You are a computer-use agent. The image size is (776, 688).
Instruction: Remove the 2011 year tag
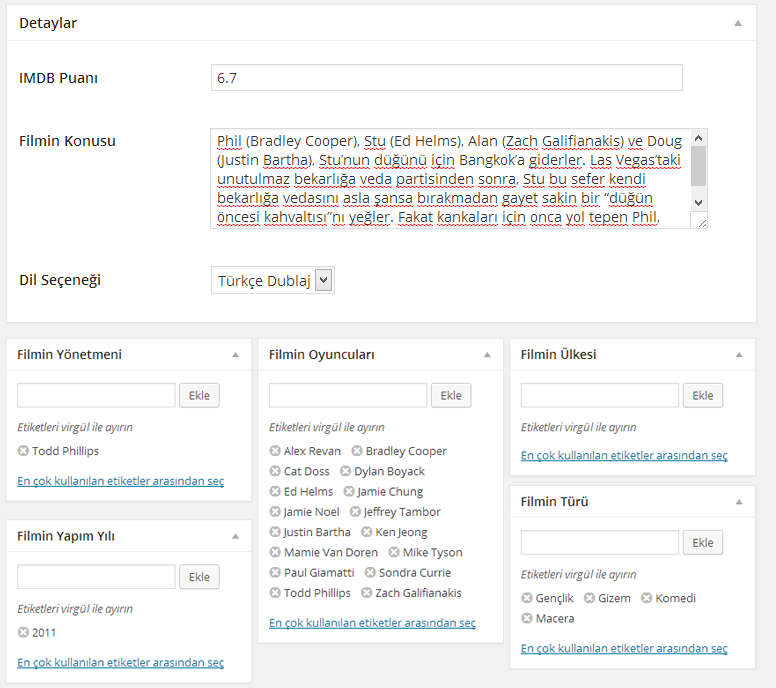[x=23, y=632]
